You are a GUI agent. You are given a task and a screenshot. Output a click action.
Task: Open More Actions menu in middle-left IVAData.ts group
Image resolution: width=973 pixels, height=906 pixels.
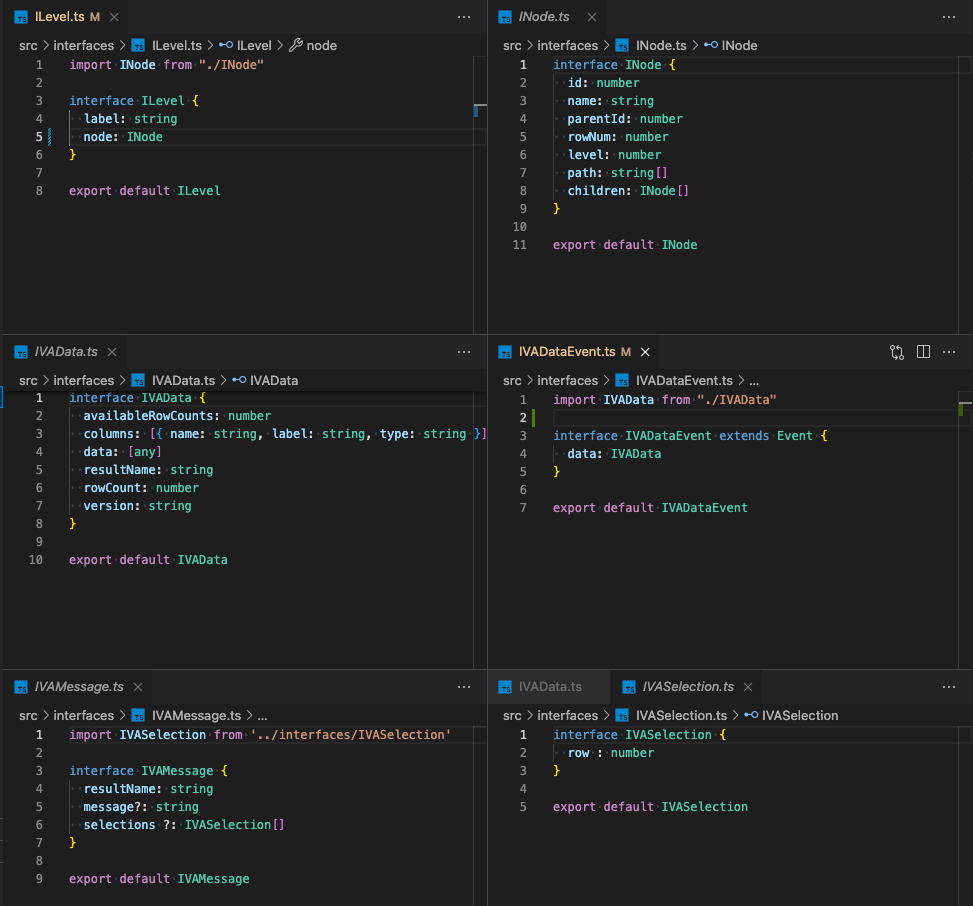(x=463, y=352)
